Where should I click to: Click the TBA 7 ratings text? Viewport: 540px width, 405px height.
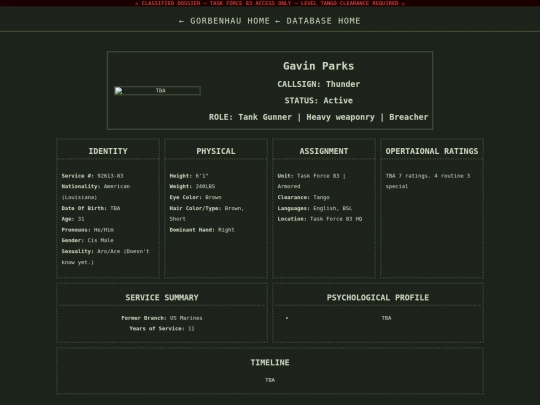tap(428, 181)
